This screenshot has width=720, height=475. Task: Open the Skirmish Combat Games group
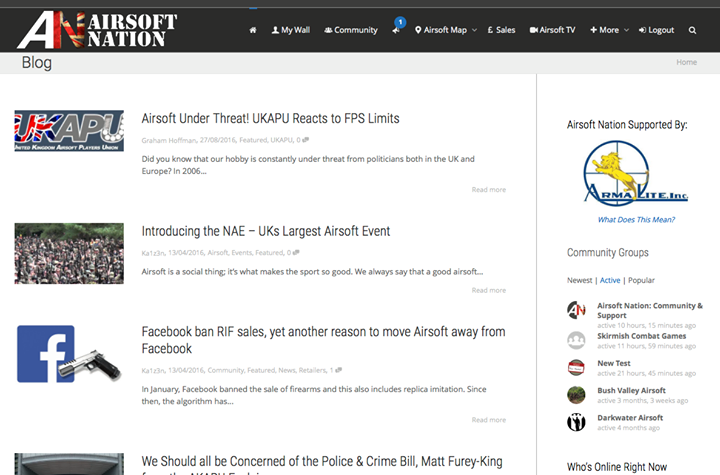coord(641,336)
